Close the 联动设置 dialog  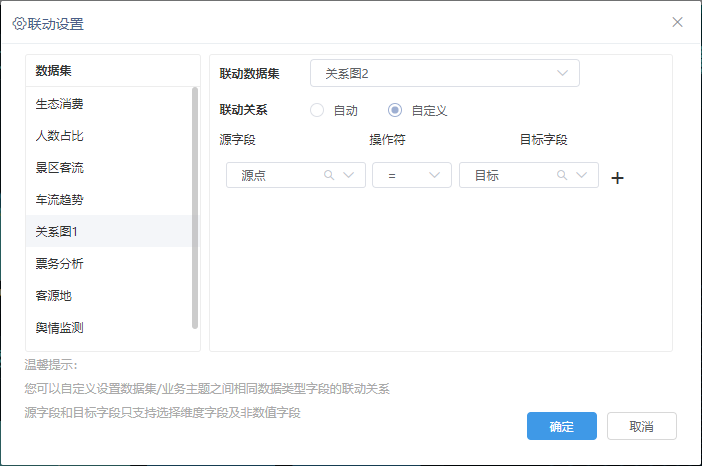click(x=677, y=22)
